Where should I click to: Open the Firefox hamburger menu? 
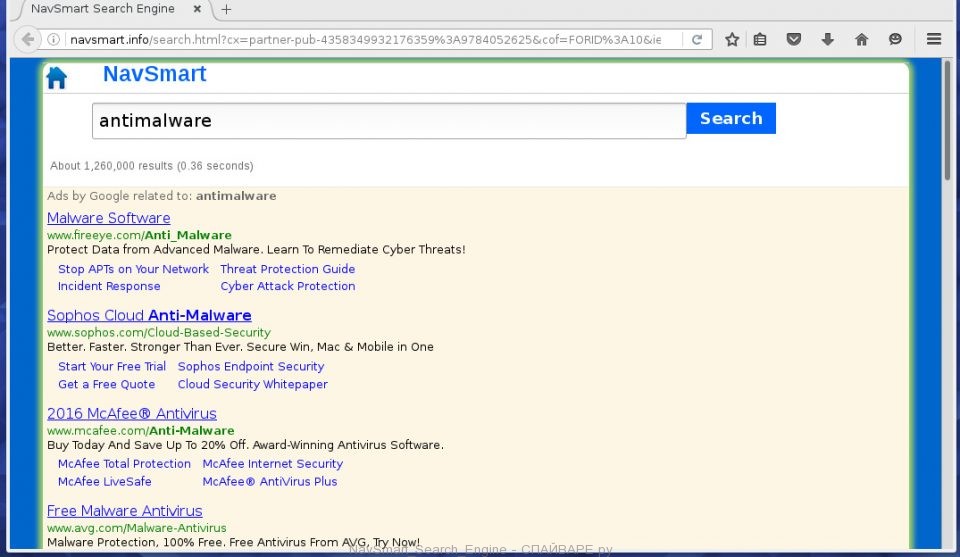pos(934,40)
